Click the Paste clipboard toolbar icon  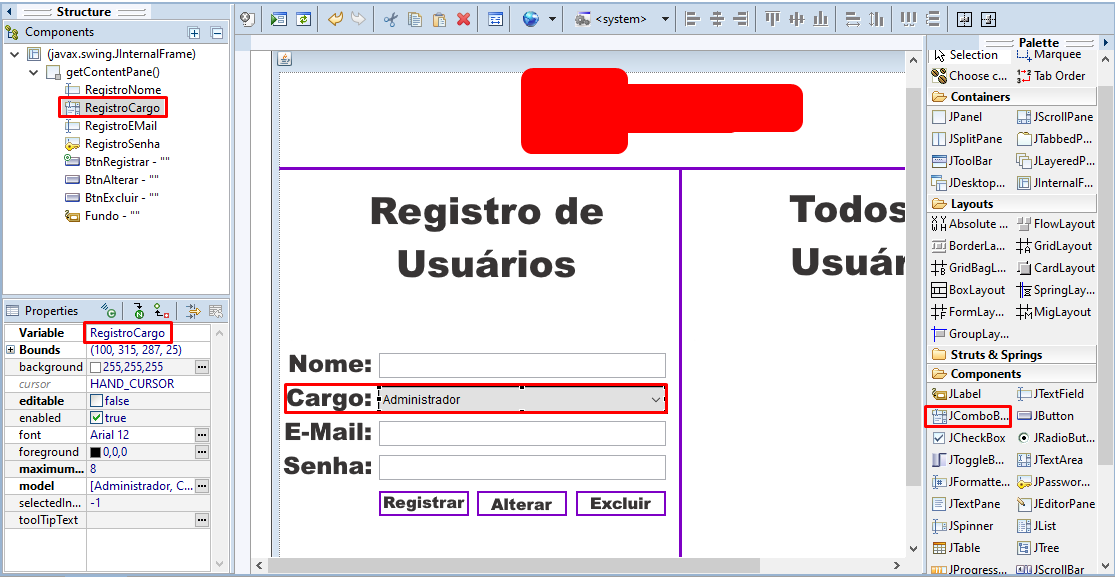pyautogui.click(x=439, y=19)
